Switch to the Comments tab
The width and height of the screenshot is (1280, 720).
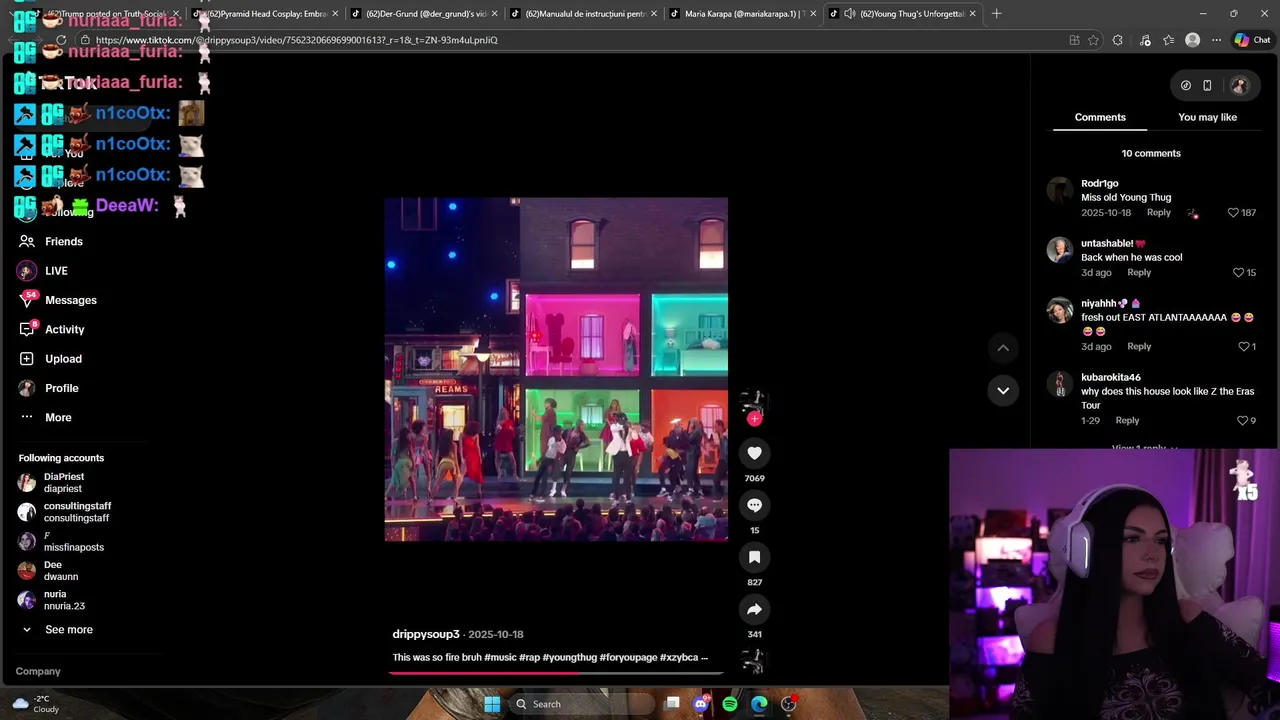coord(1100,117)
